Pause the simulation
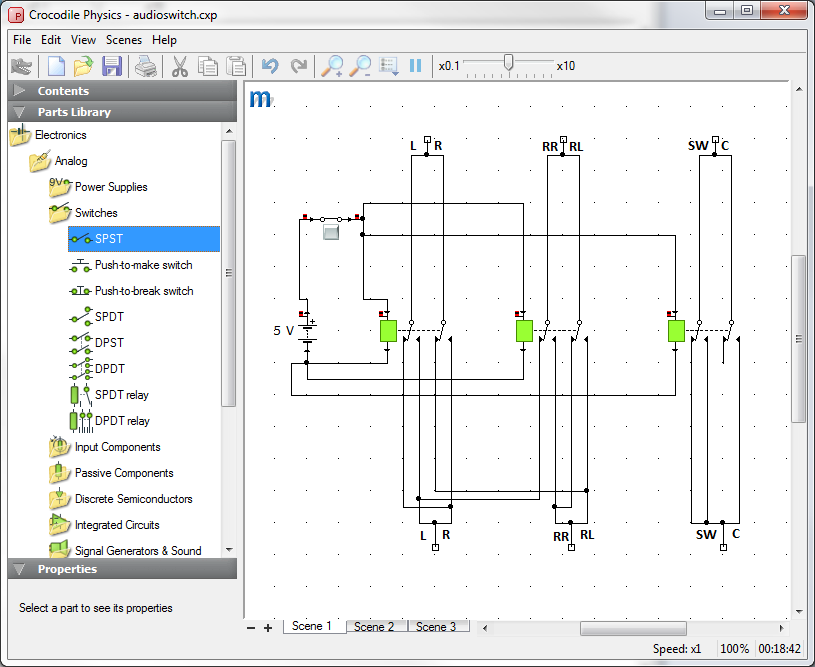The image size is (815, 667). (x=416, y=67)
